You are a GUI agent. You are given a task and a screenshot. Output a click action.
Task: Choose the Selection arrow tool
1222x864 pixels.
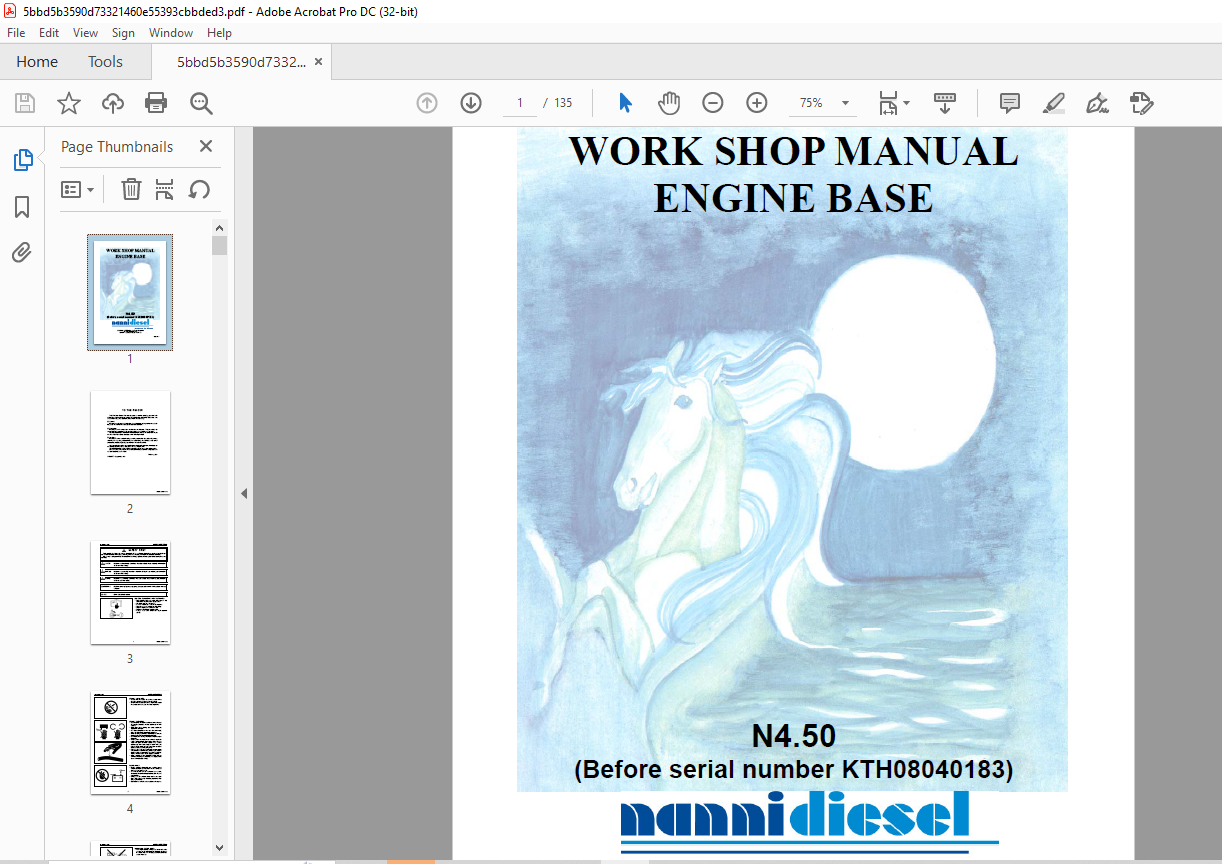pos(626,103)
